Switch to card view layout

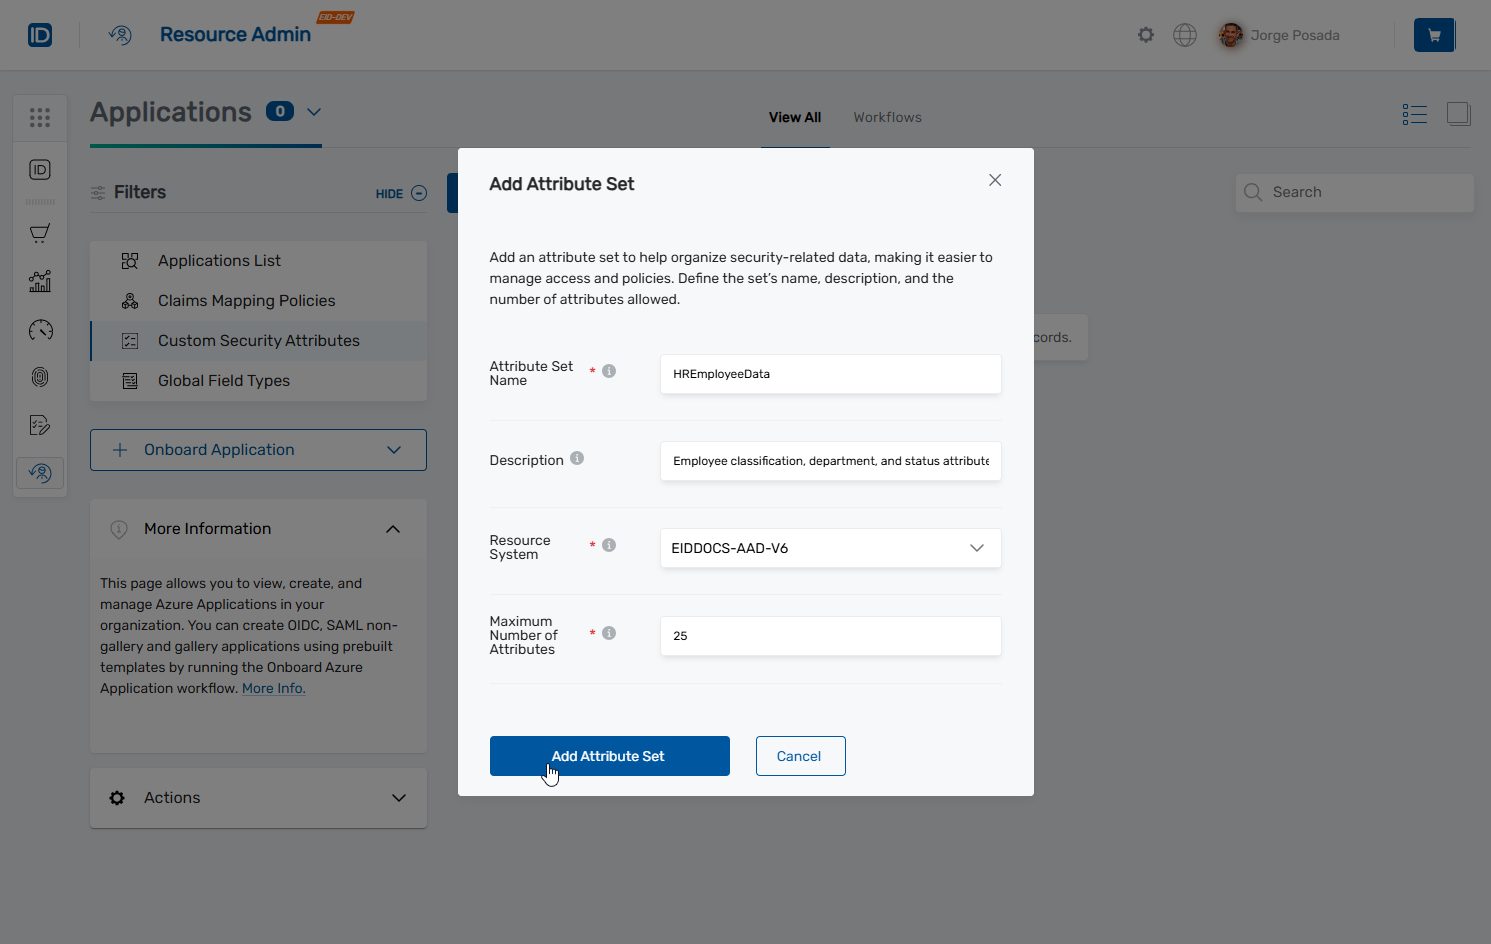1458,114
